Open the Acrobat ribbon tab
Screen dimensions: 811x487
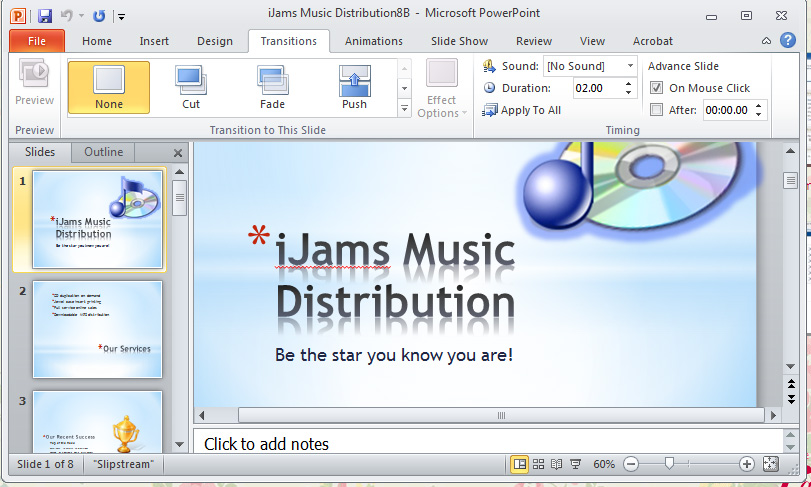pyautogui.click(x=653, y=41)
